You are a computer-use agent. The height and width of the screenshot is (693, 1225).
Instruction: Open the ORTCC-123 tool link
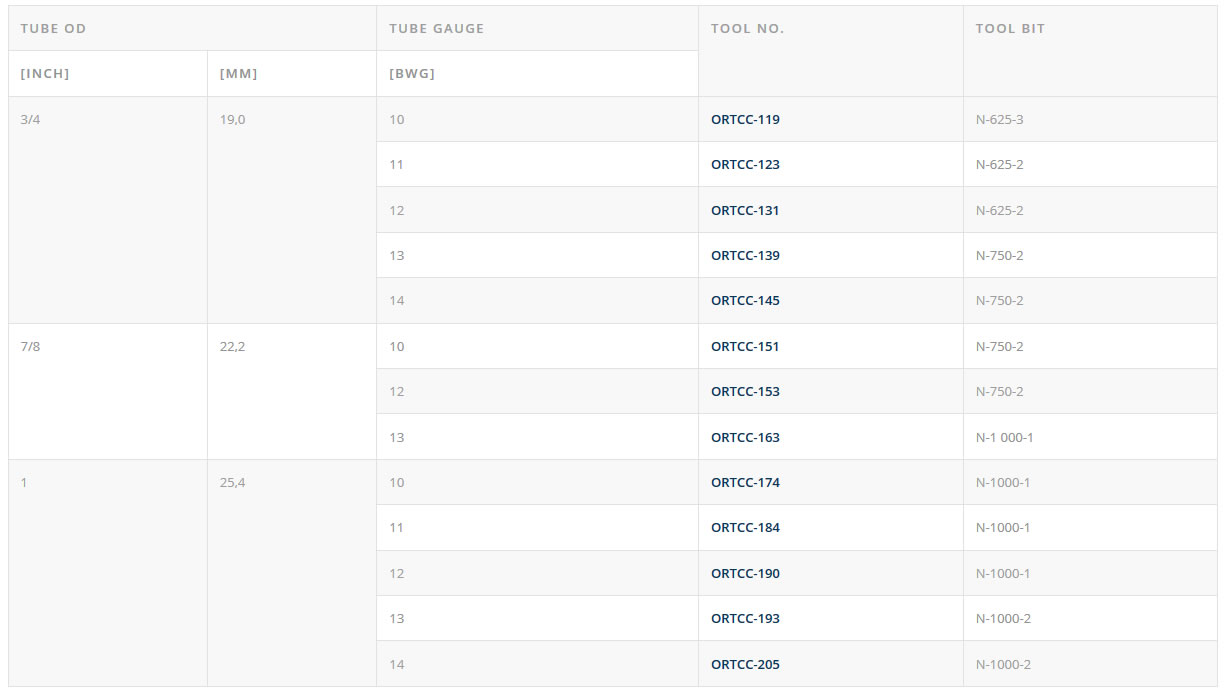[745, 165]
